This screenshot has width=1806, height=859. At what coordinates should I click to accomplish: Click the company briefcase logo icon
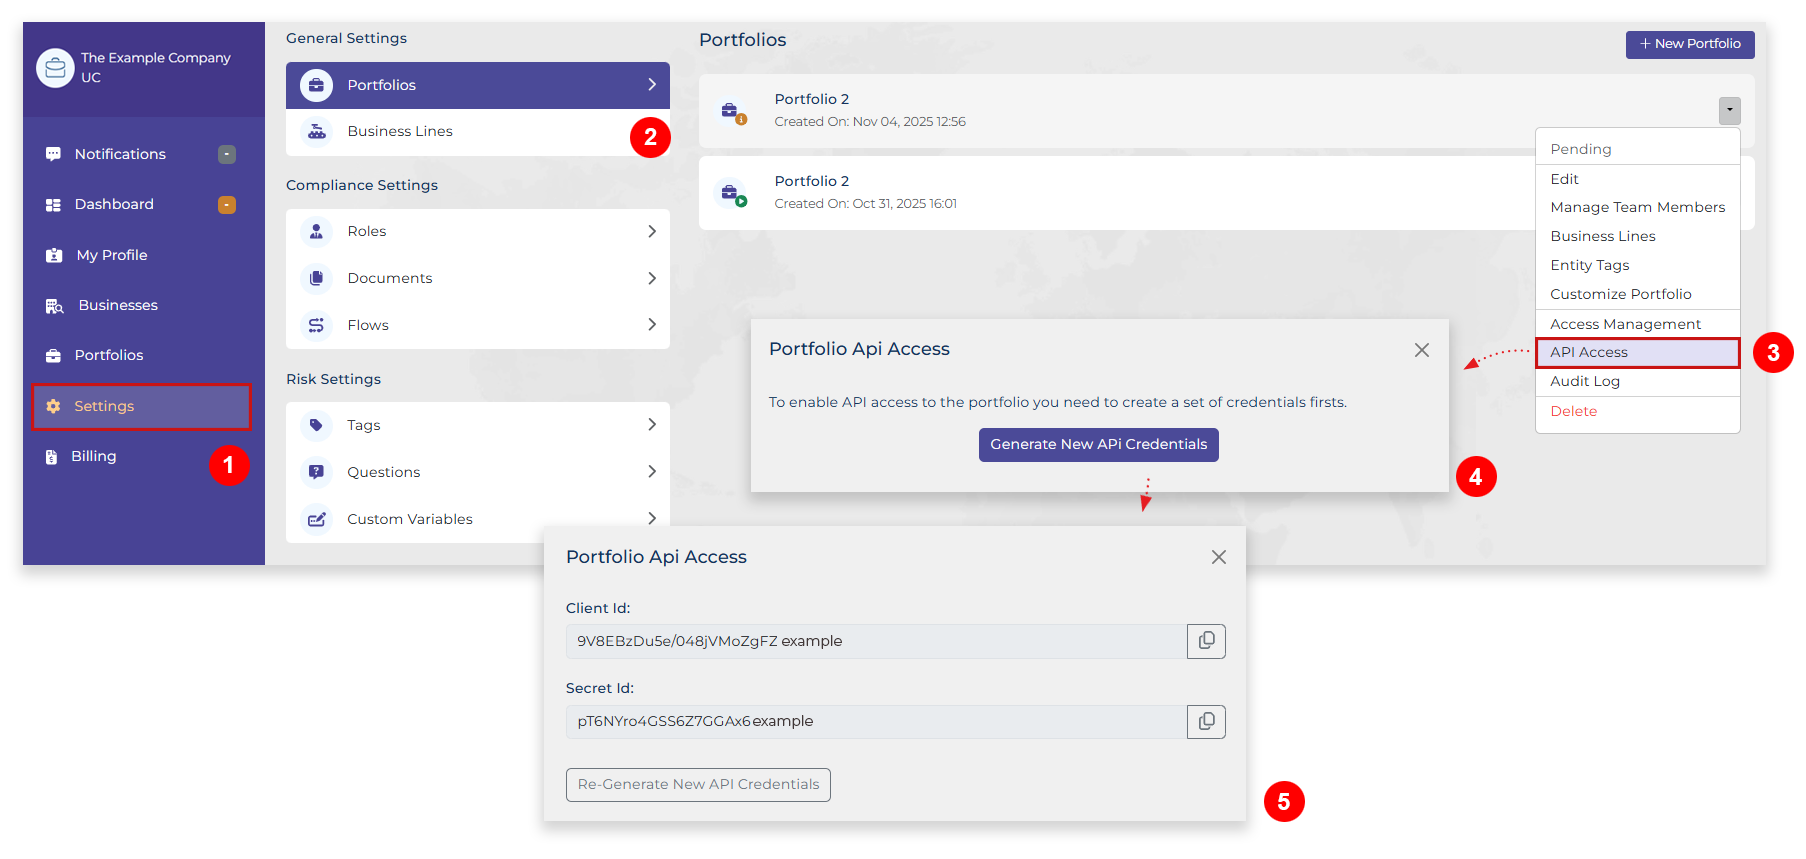55,68
